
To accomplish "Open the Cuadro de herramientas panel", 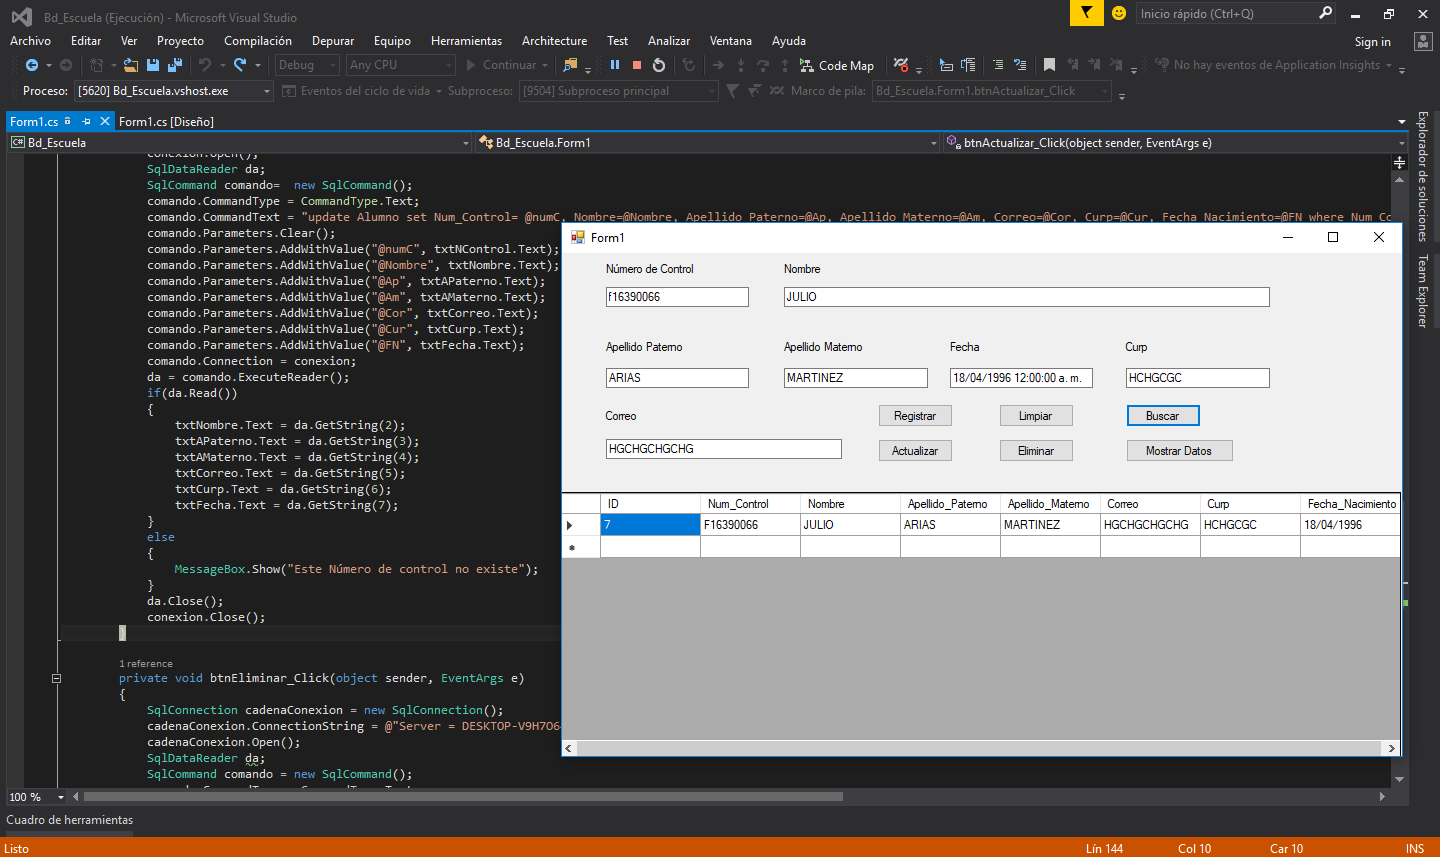I will [70, 820].
